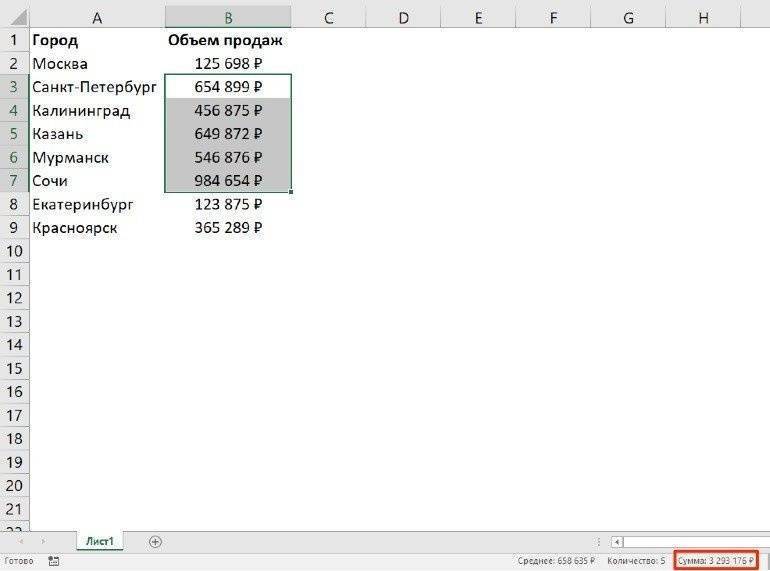
Task: Select the Екатеринбург cell
Action: pos(96,204)
